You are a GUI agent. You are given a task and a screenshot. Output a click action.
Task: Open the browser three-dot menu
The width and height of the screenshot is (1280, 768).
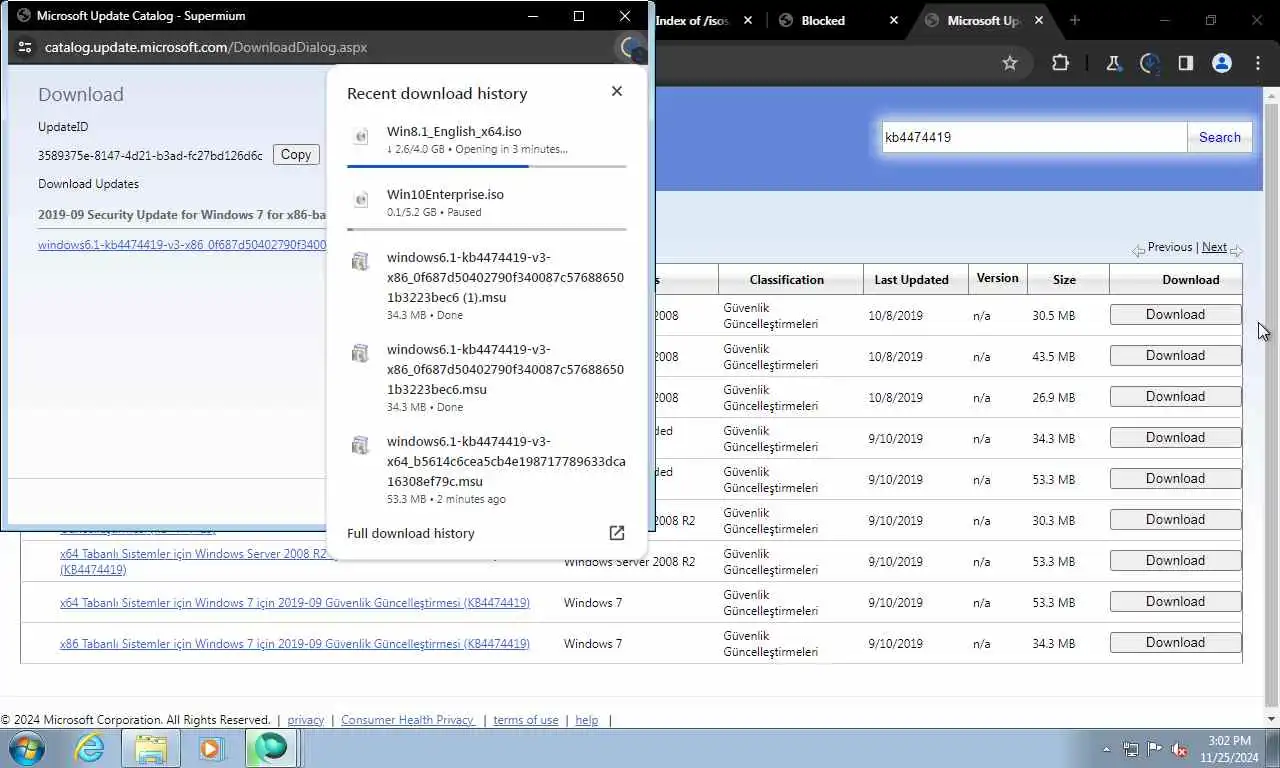[1258, 63]
